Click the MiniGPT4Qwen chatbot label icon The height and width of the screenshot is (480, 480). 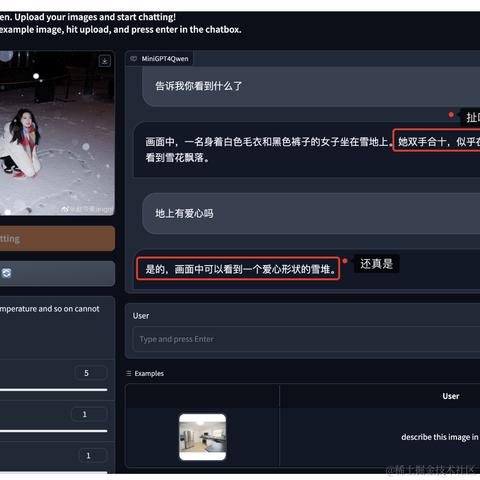tap(134, 59)
